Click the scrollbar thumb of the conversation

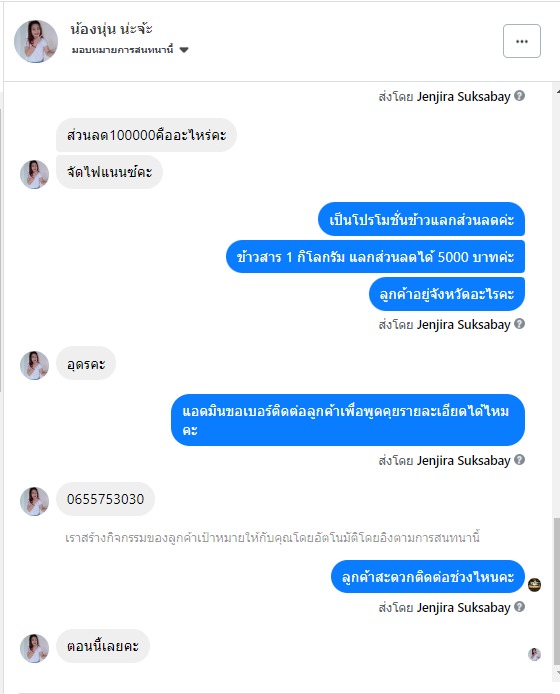557,591
